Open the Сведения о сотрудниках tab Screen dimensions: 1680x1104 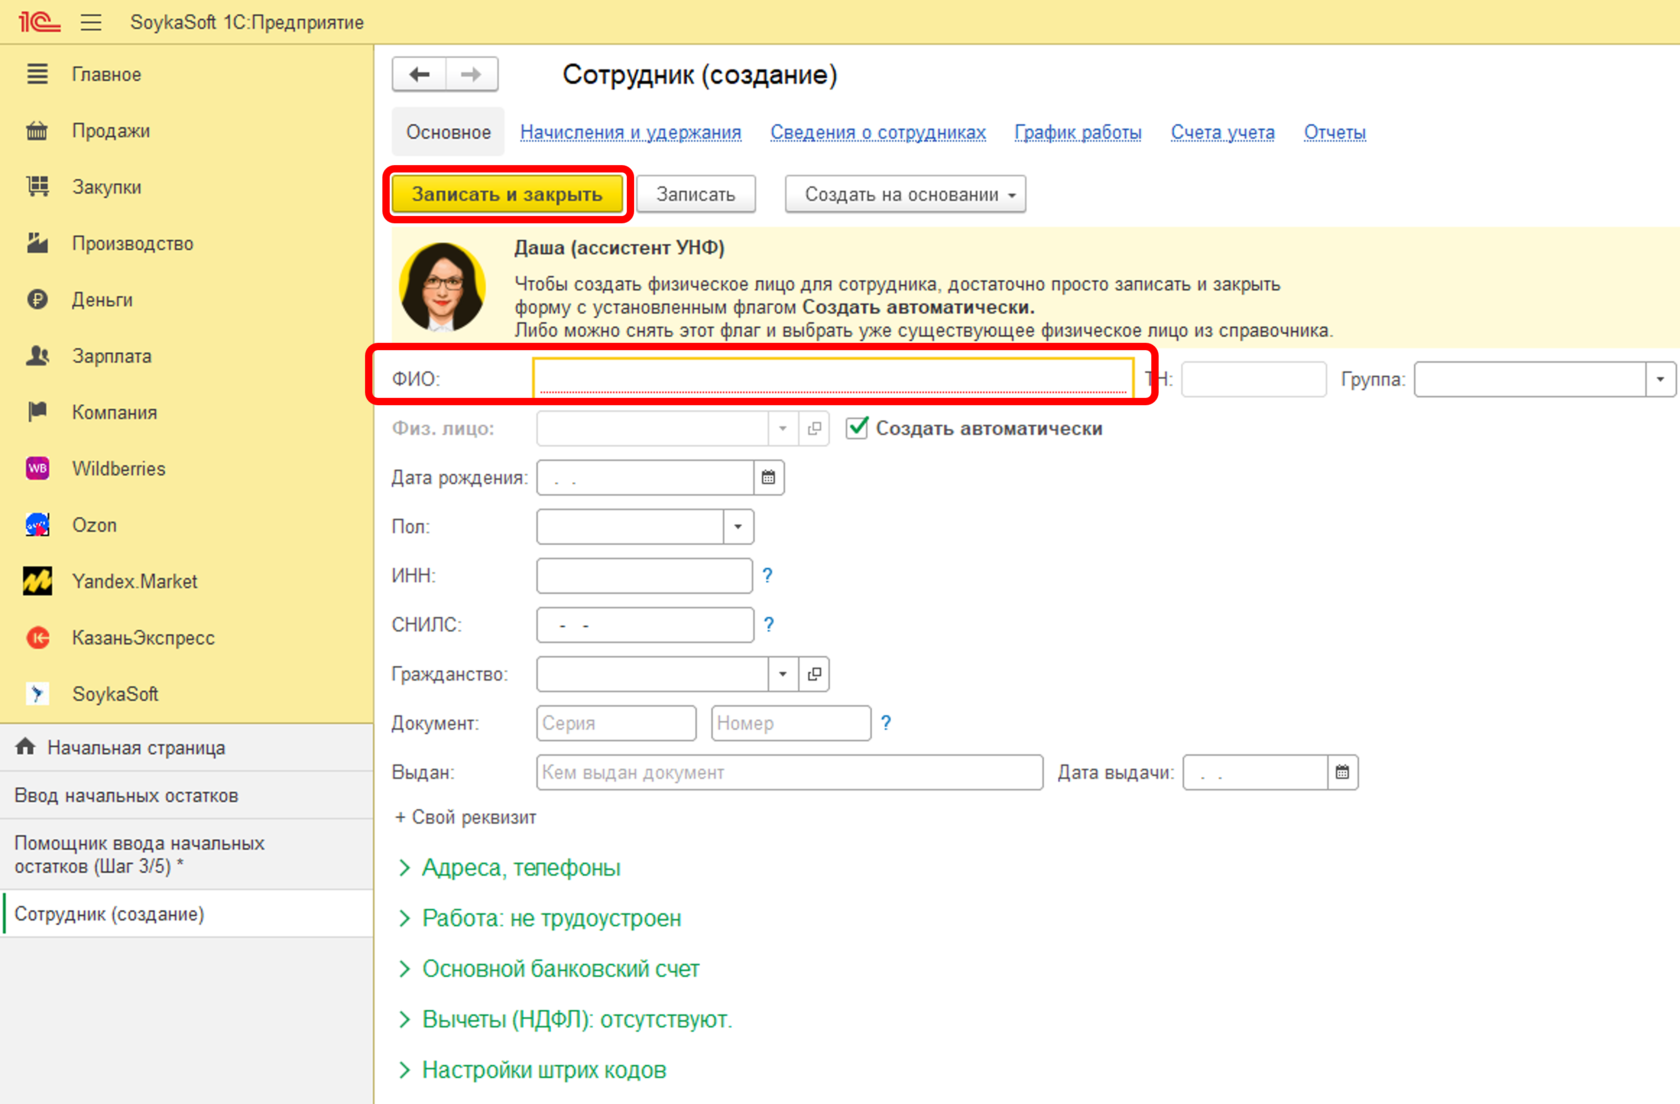(x=878, y=132)
